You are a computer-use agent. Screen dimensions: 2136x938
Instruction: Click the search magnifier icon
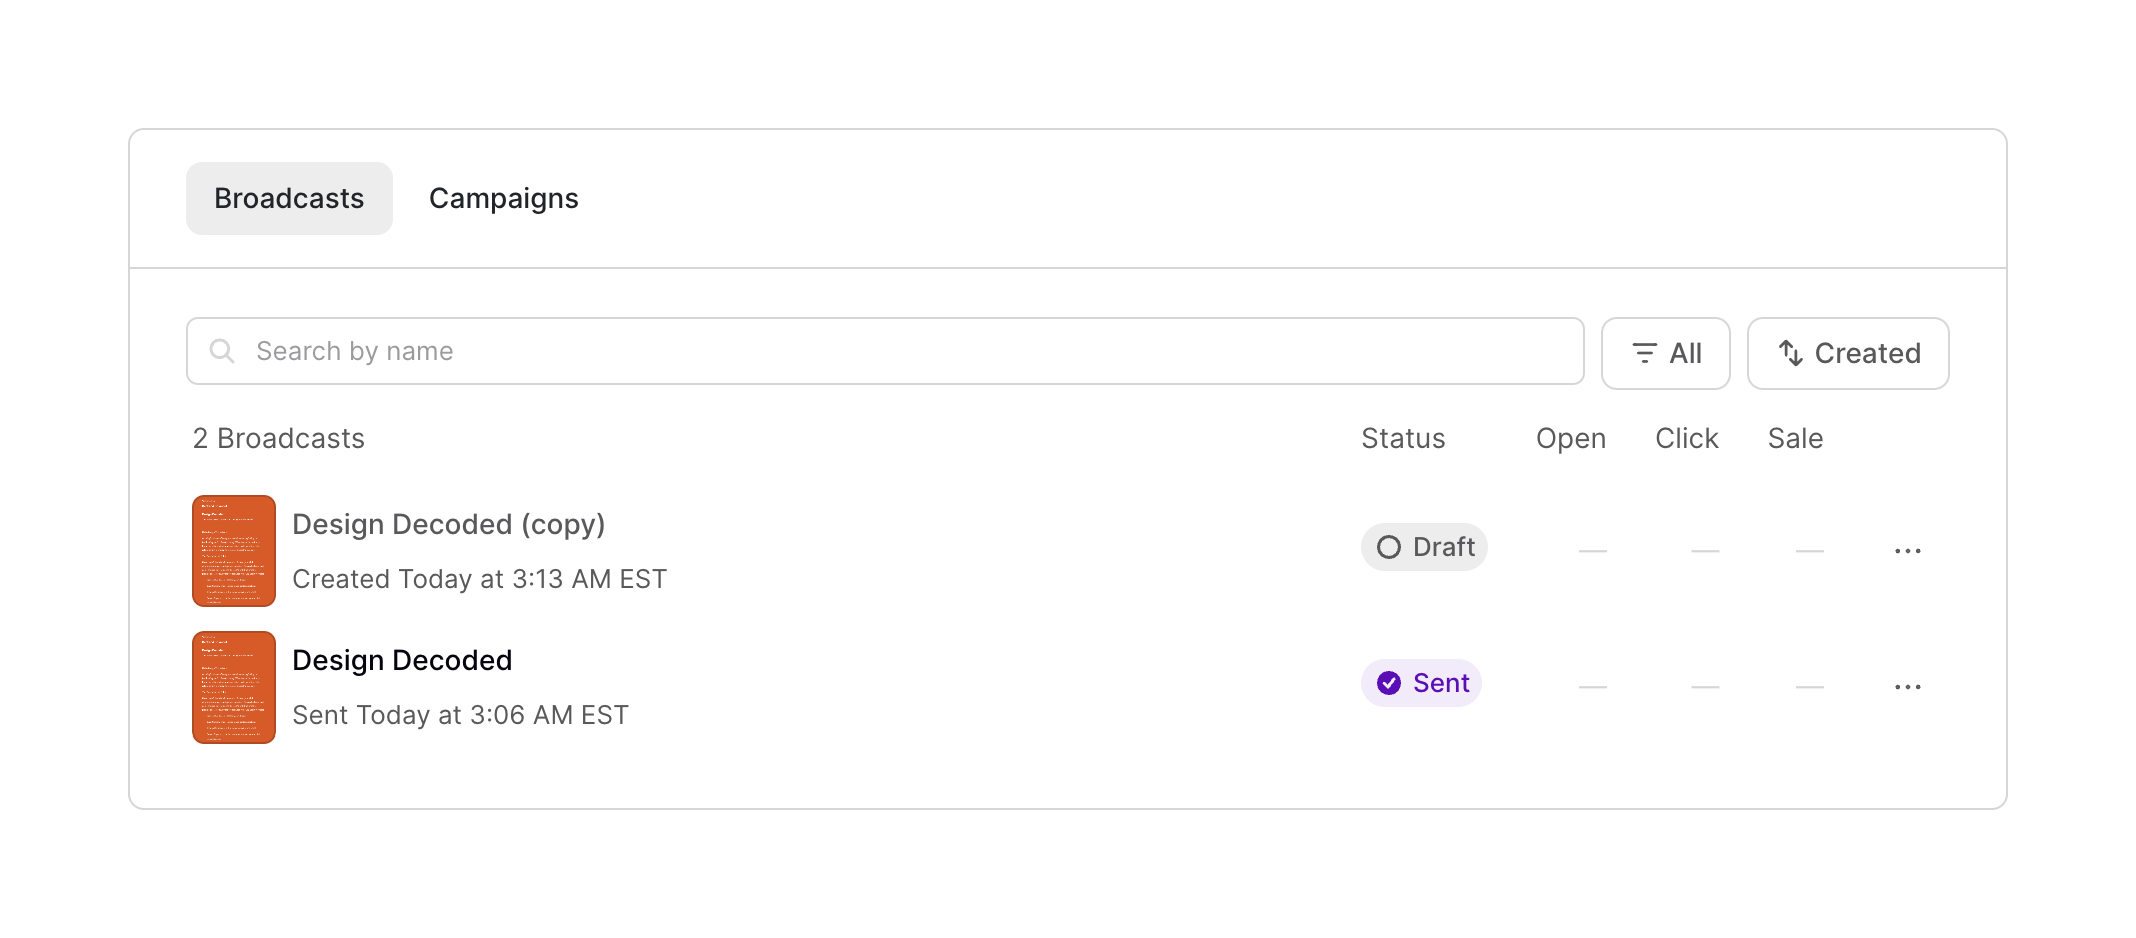tap(221, 351)
